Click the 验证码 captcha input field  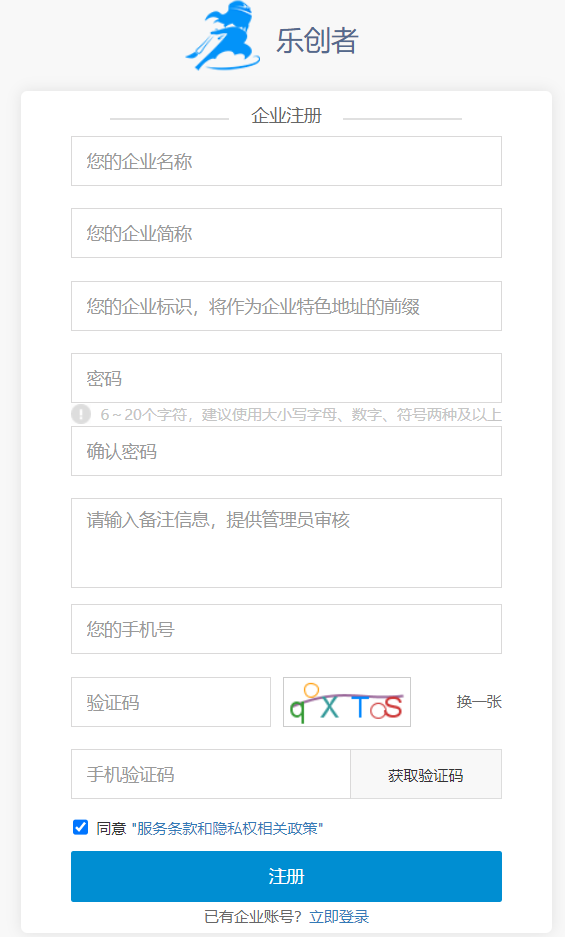tap(171, 702)
